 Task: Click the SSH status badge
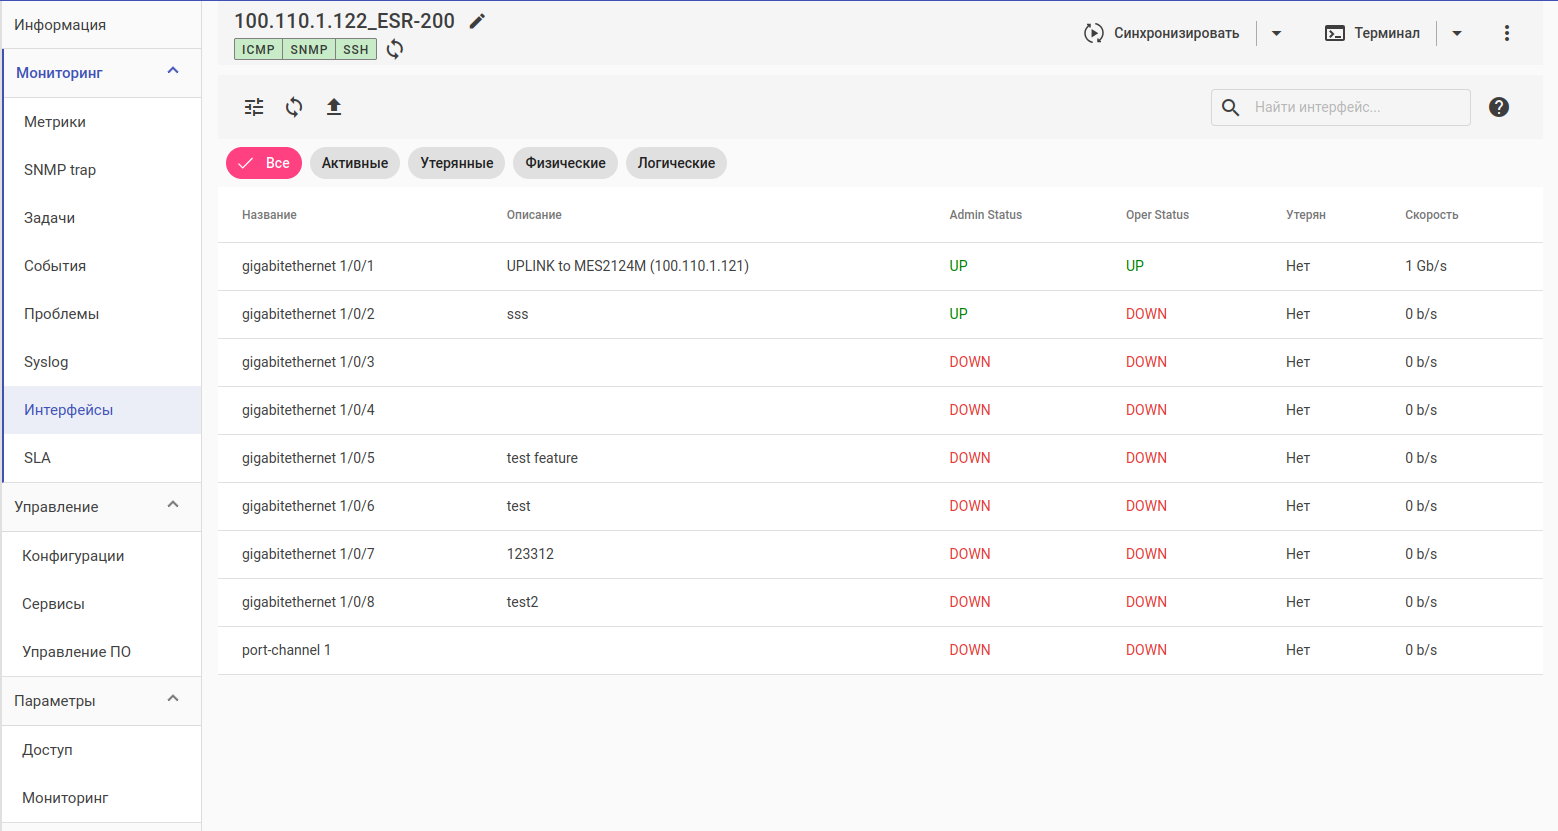point(356,49)
